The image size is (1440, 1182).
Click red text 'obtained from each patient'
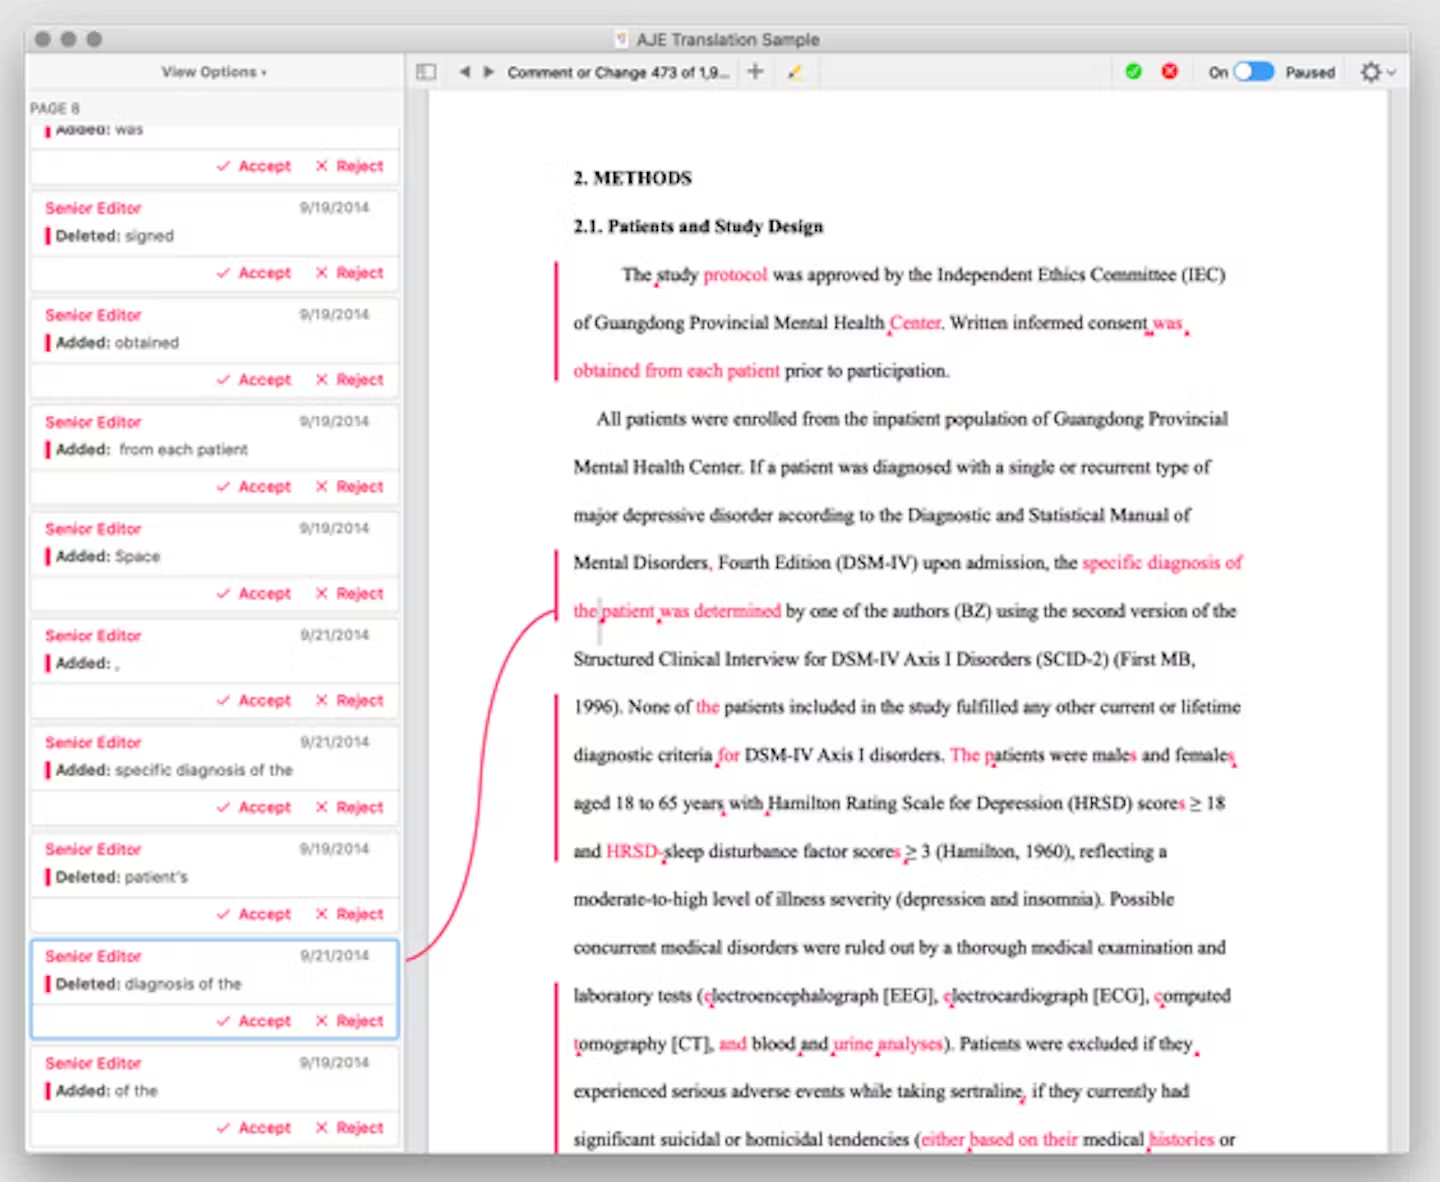pyautogui.click(x=676, y=371)
